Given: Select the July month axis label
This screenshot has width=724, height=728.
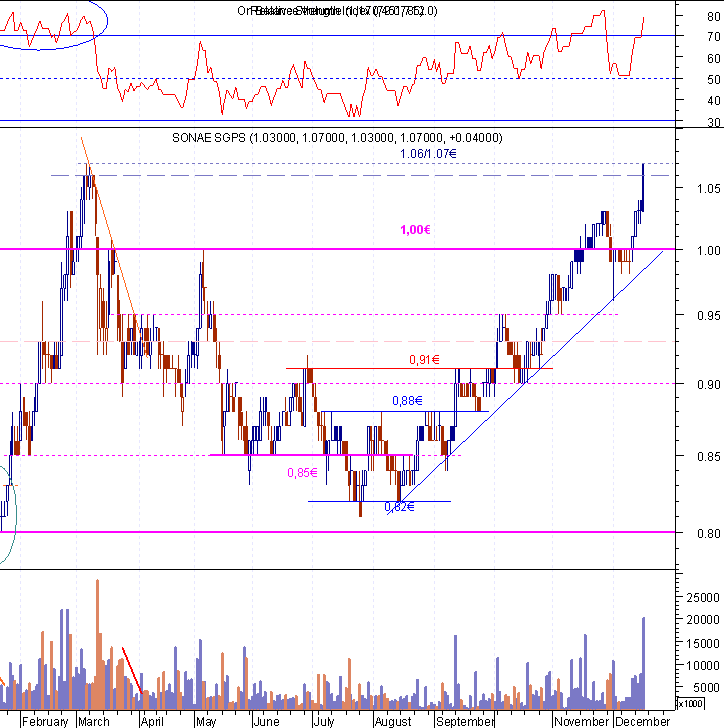Looking at the screenshot, I should [324, 722].
